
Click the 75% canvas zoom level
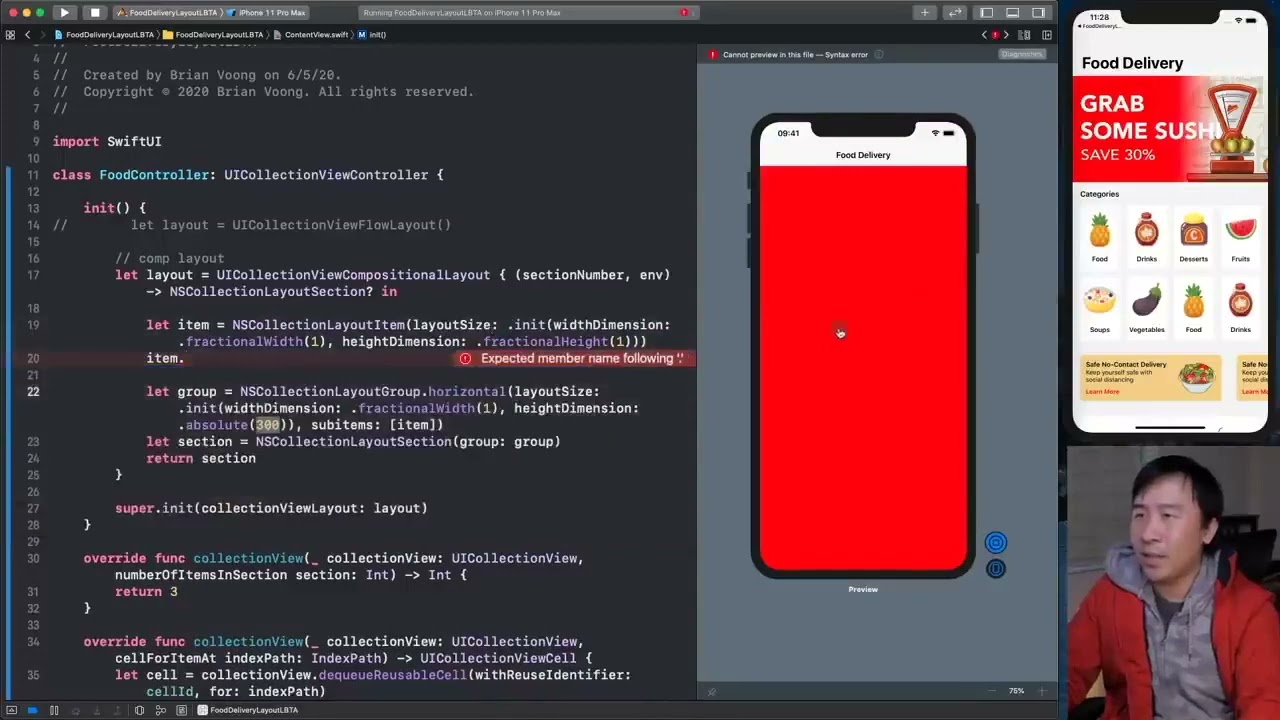pos(1016,691)
